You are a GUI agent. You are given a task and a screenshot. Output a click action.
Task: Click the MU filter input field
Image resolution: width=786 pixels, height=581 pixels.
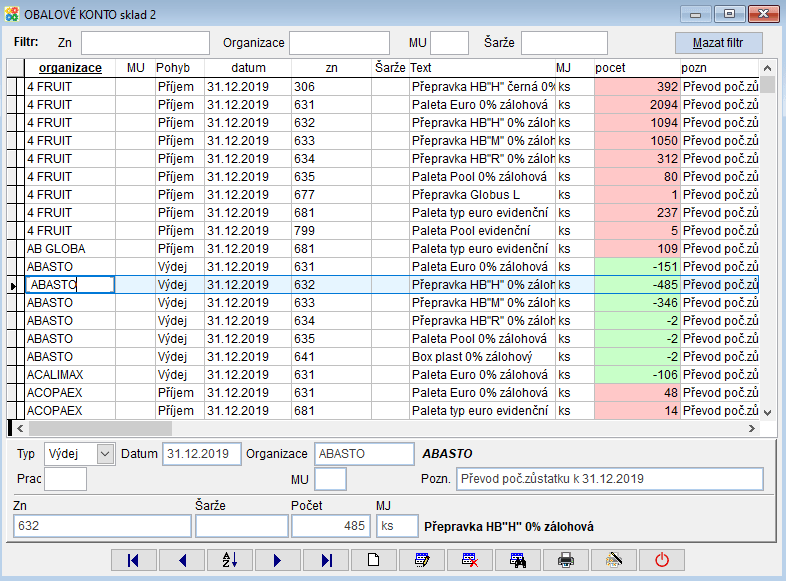450,43
